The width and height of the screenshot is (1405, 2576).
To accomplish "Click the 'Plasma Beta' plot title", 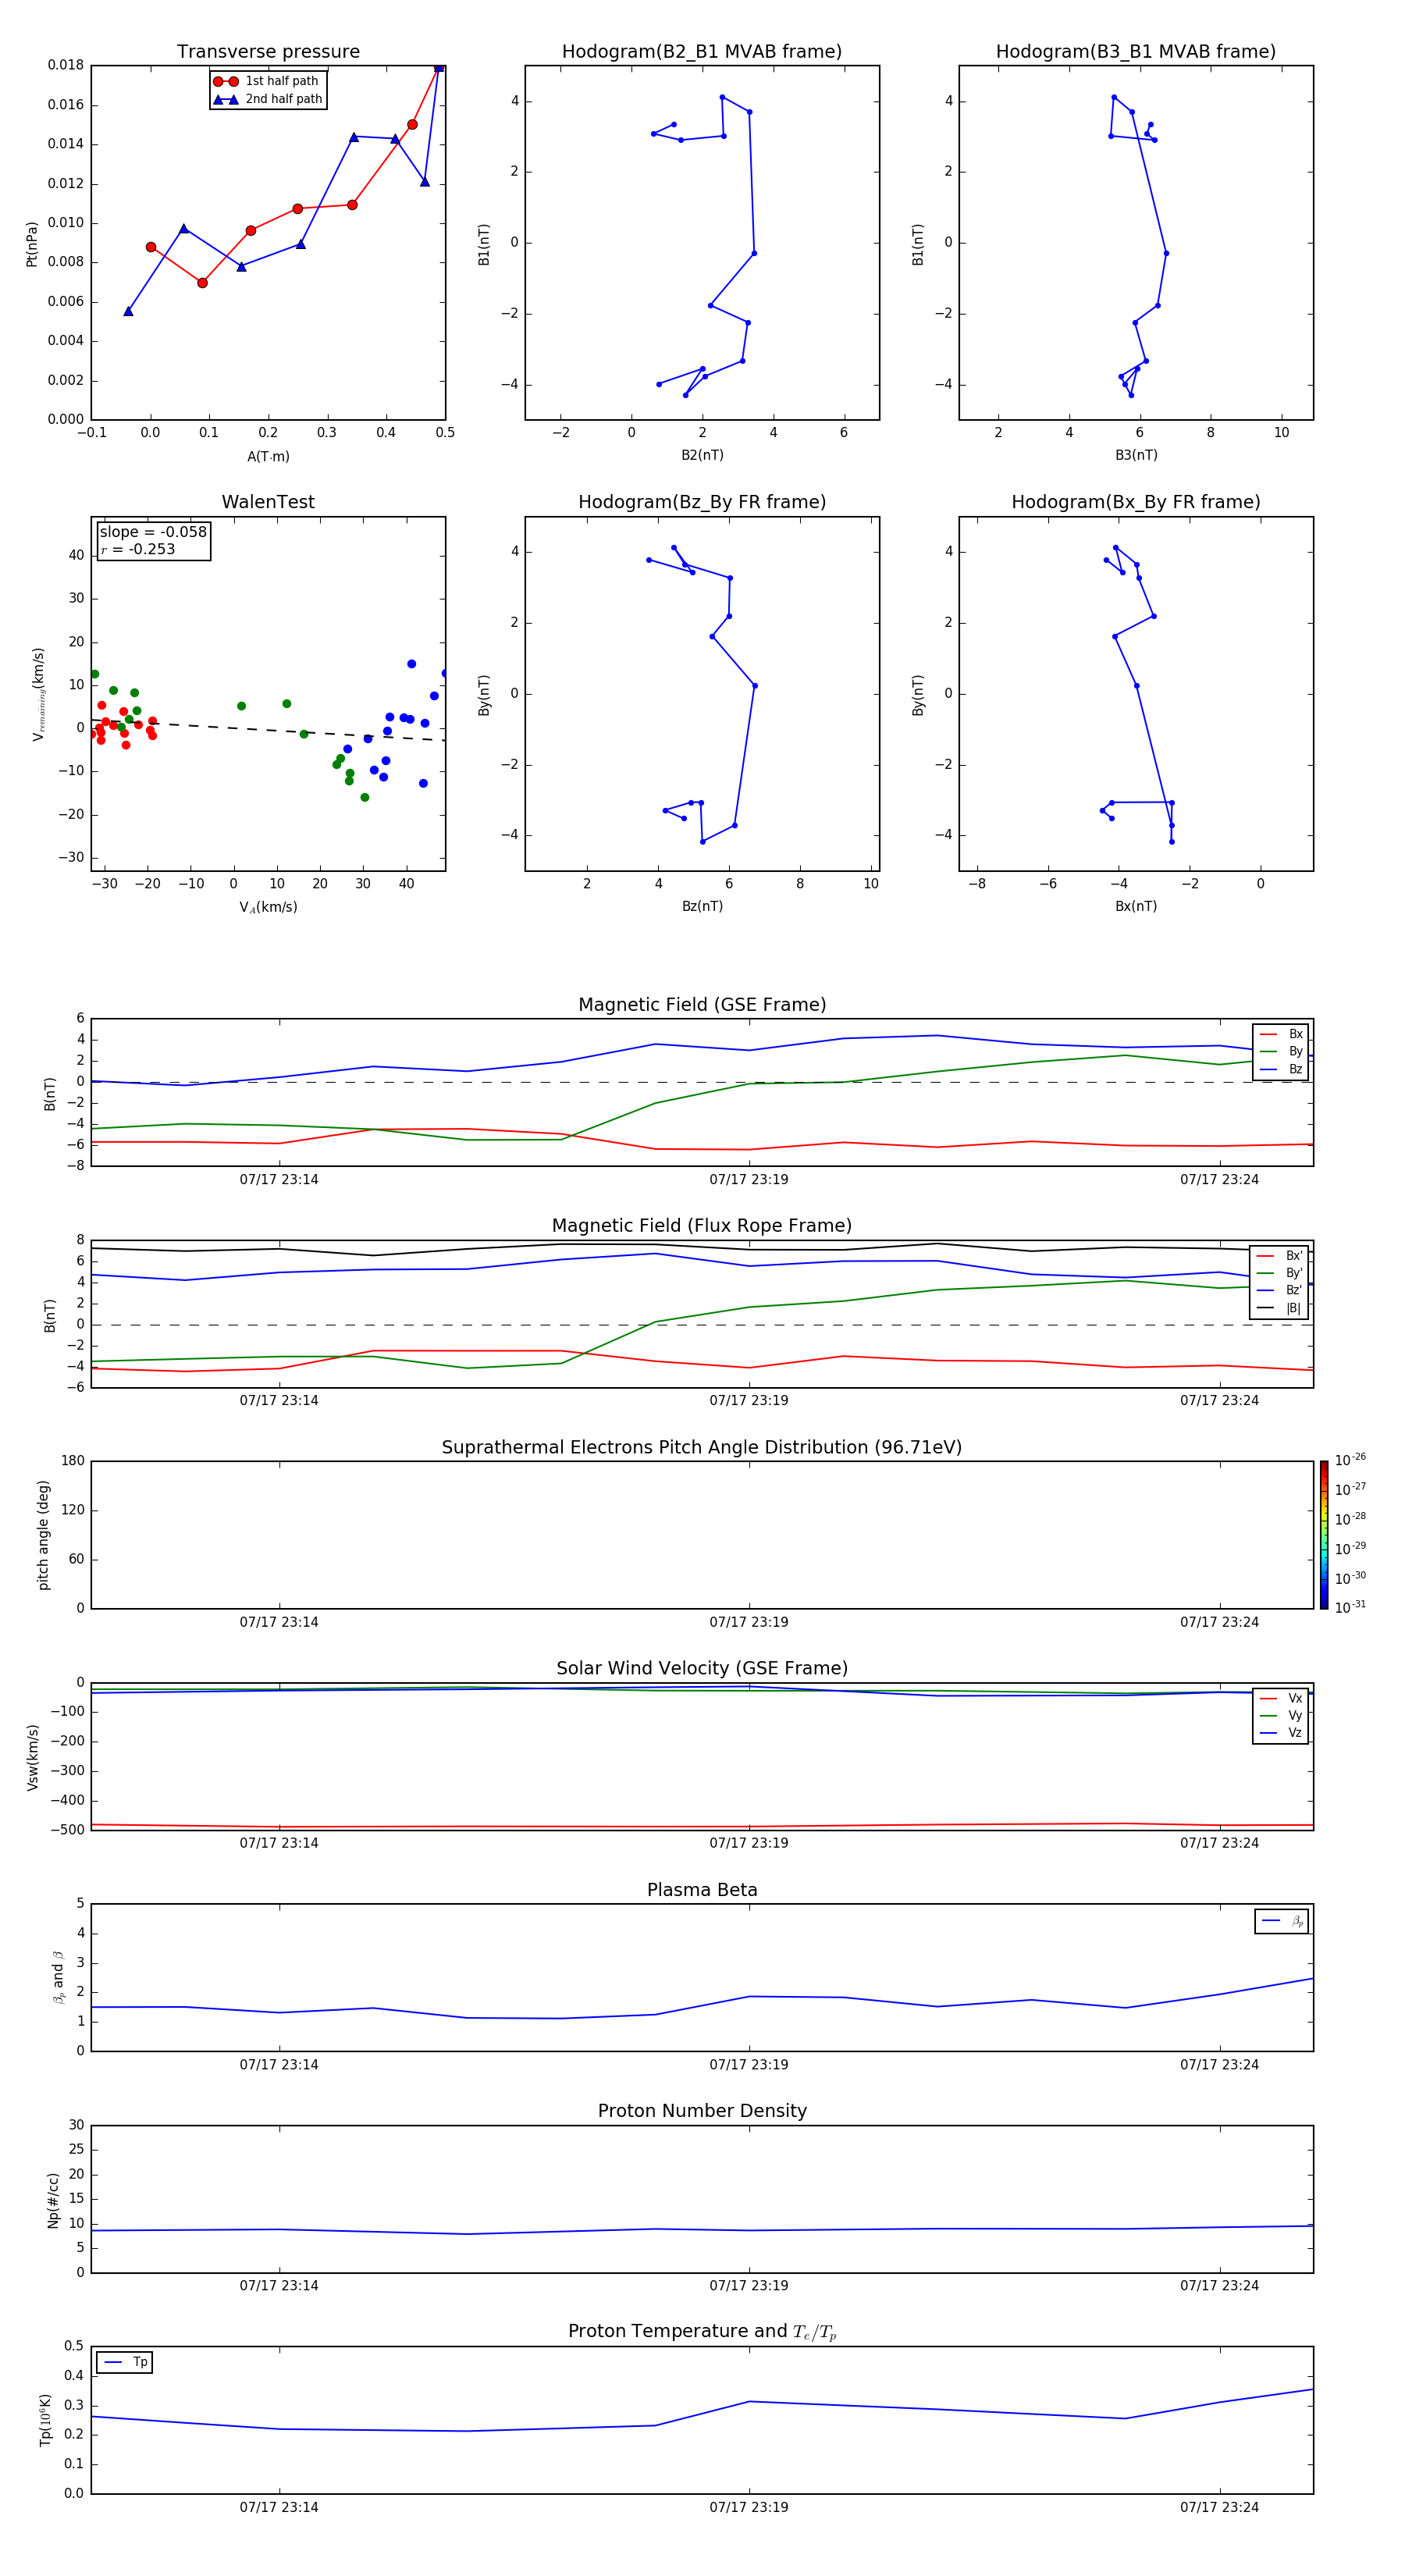I will (x=702, y=1890).
